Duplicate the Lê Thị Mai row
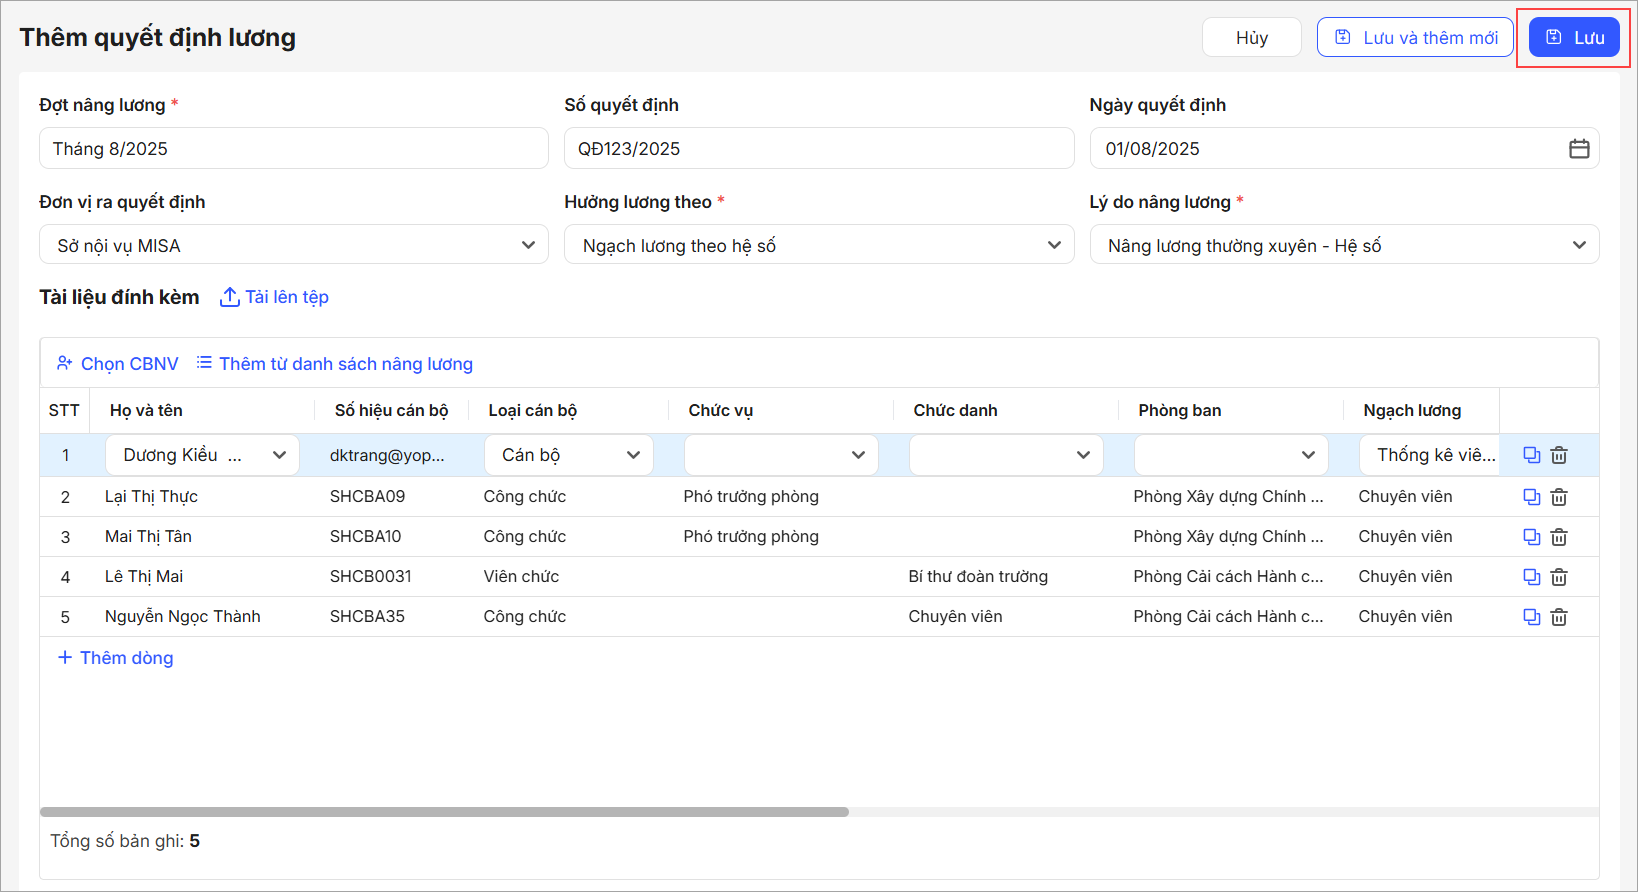This screenshot has width=1638, height=892. [1531, 577]
